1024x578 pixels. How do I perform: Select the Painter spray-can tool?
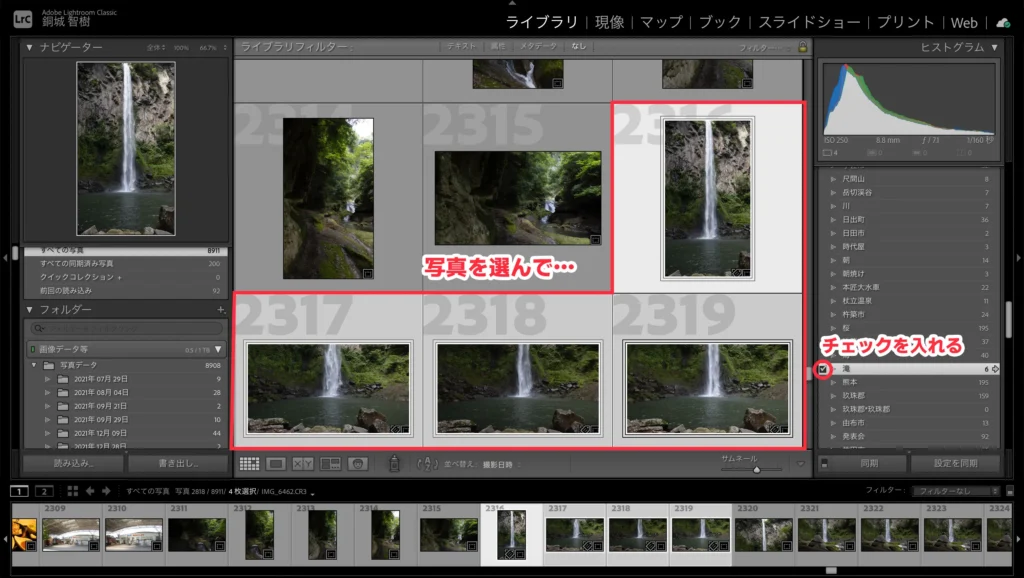tap(394, 463)
